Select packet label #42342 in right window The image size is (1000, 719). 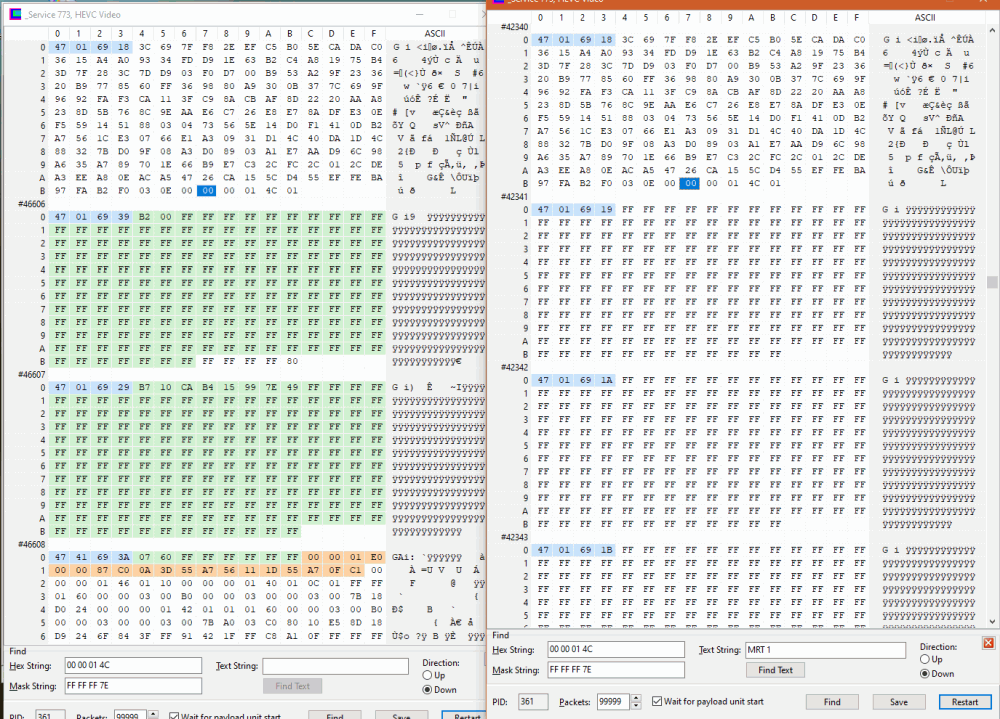point(515,367)
